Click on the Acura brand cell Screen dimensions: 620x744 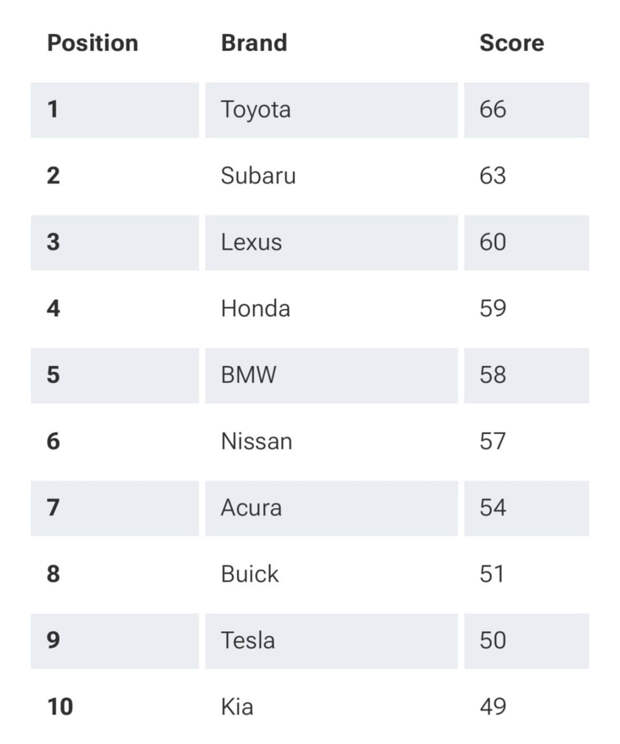point(251,507)
